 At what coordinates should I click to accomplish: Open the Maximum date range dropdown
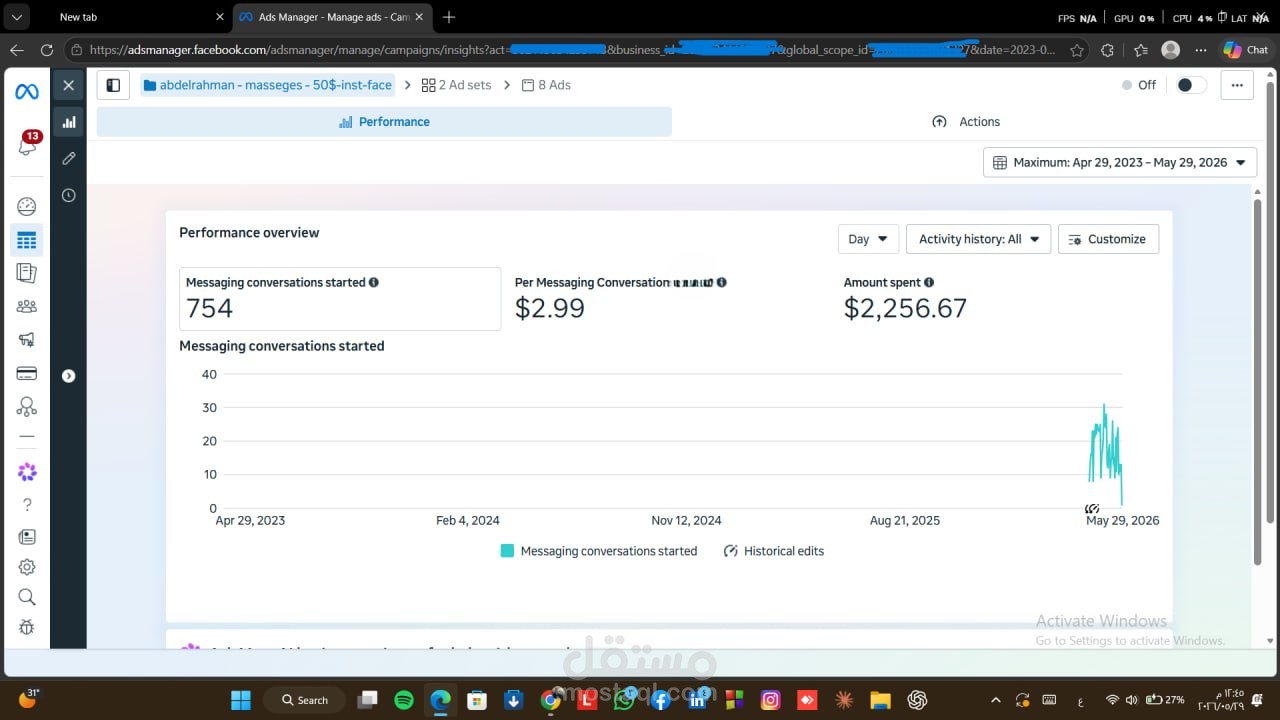tap(1120, 162)
